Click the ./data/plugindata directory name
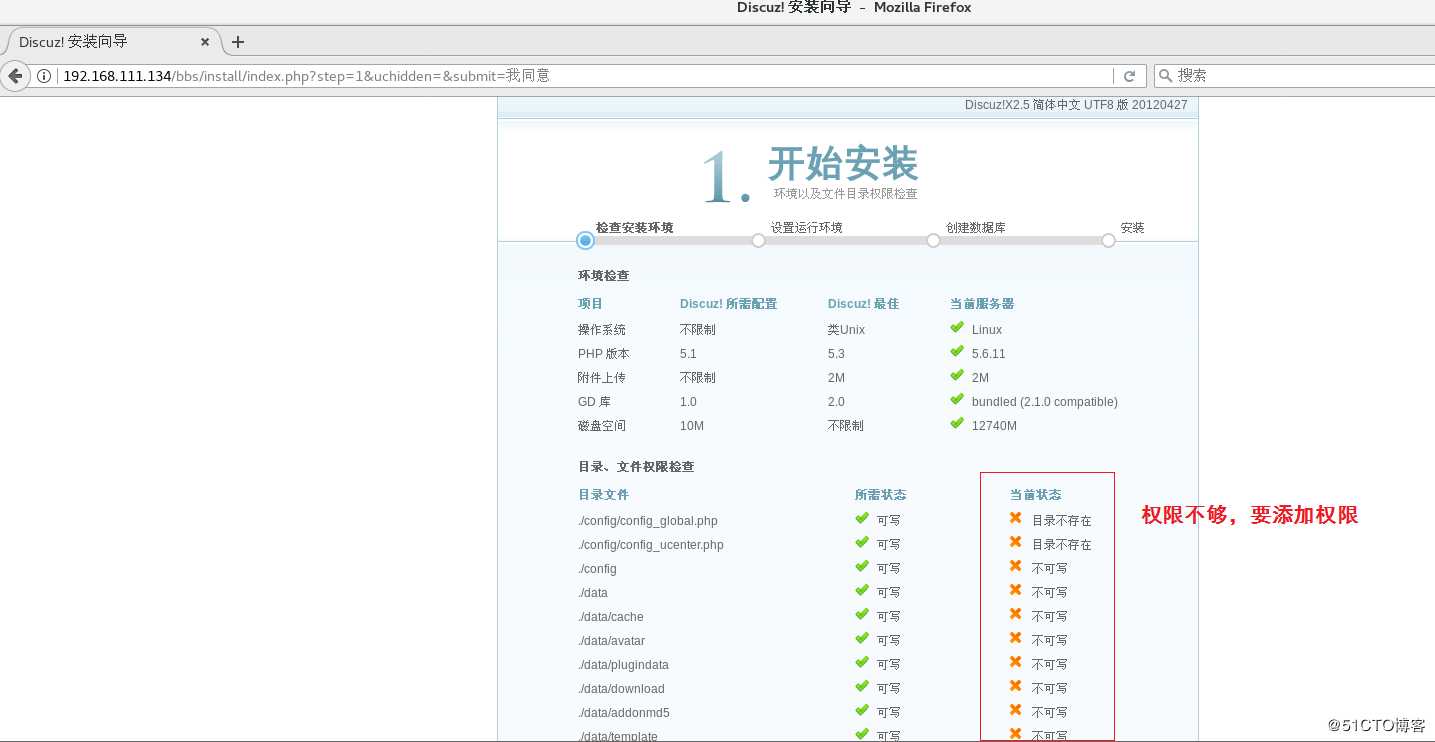 624,665
